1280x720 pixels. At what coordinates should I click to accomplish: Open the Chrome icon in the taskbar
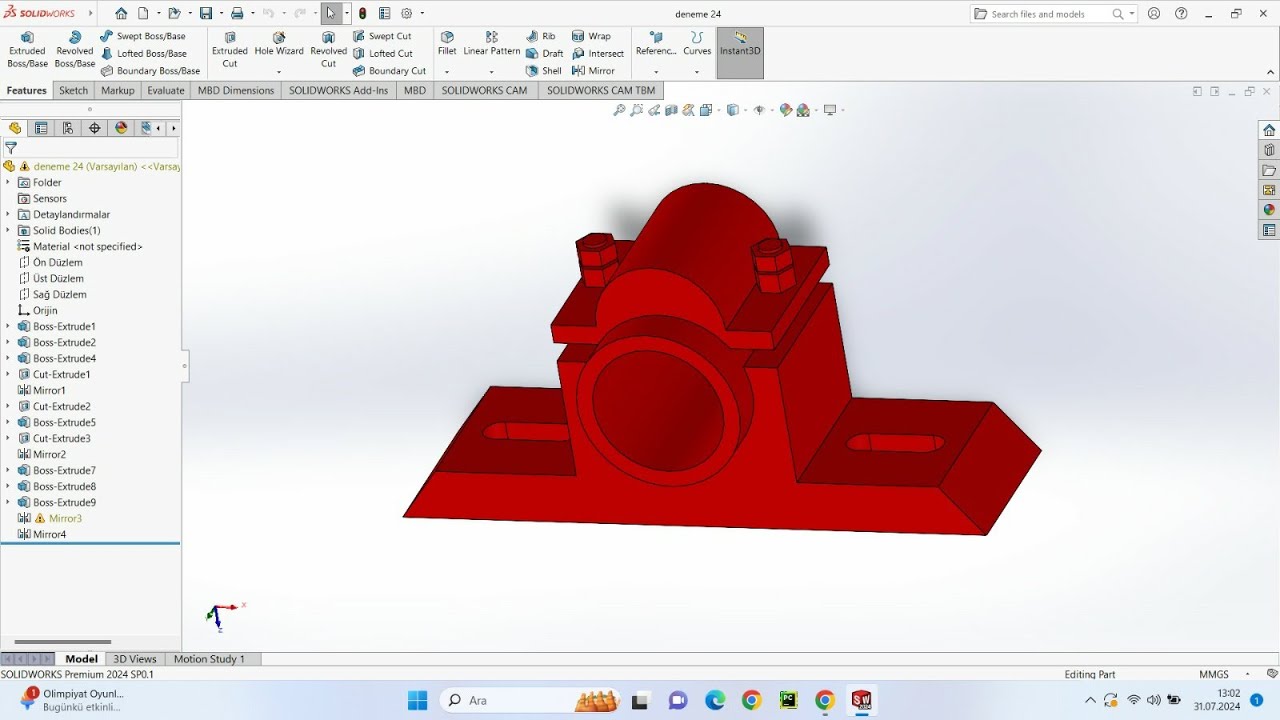751,700
